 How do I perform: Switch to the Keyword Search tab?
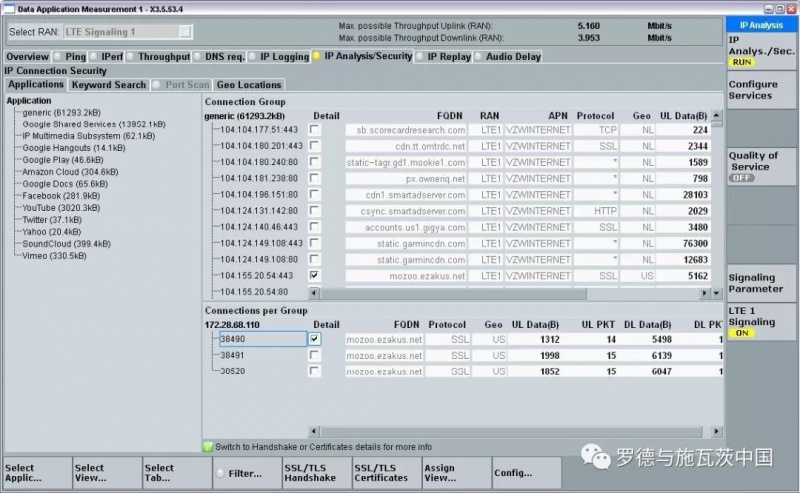109,85
